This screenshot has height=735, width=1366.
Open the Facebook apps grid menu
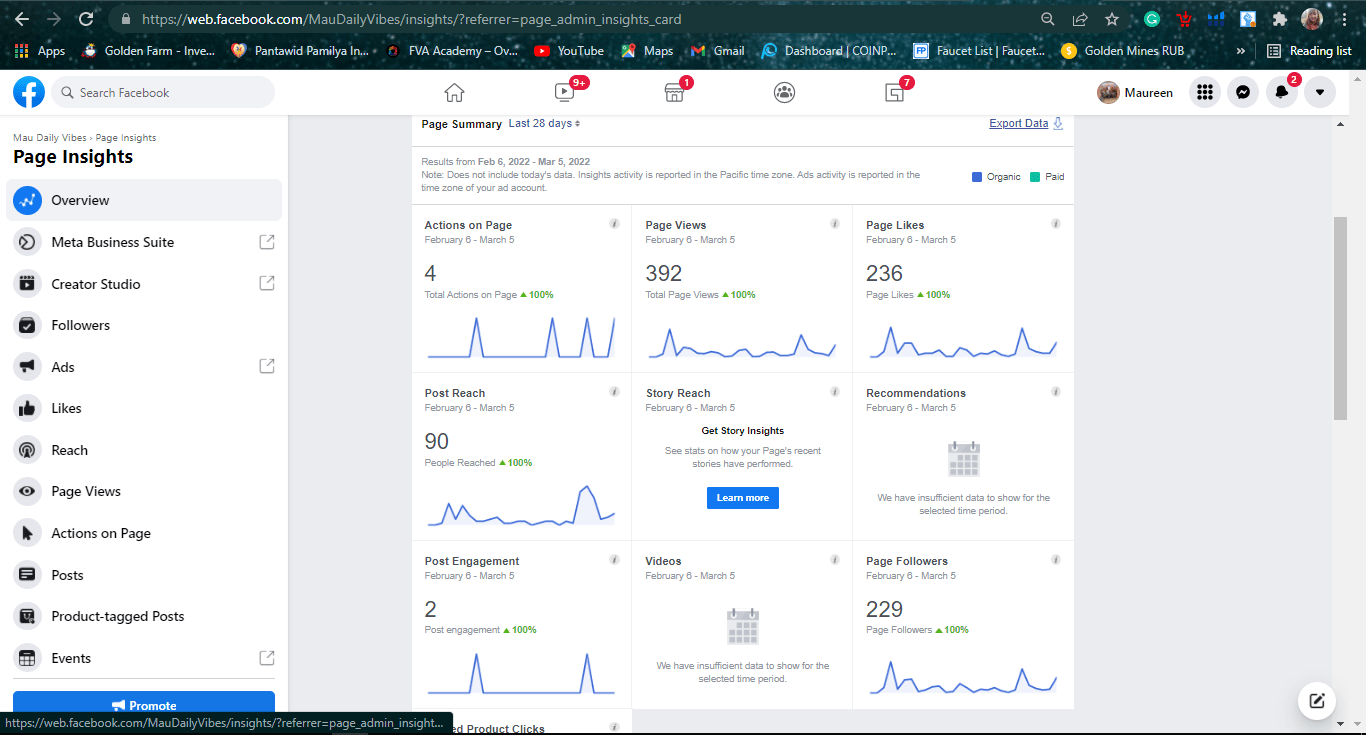[1205, 92]
